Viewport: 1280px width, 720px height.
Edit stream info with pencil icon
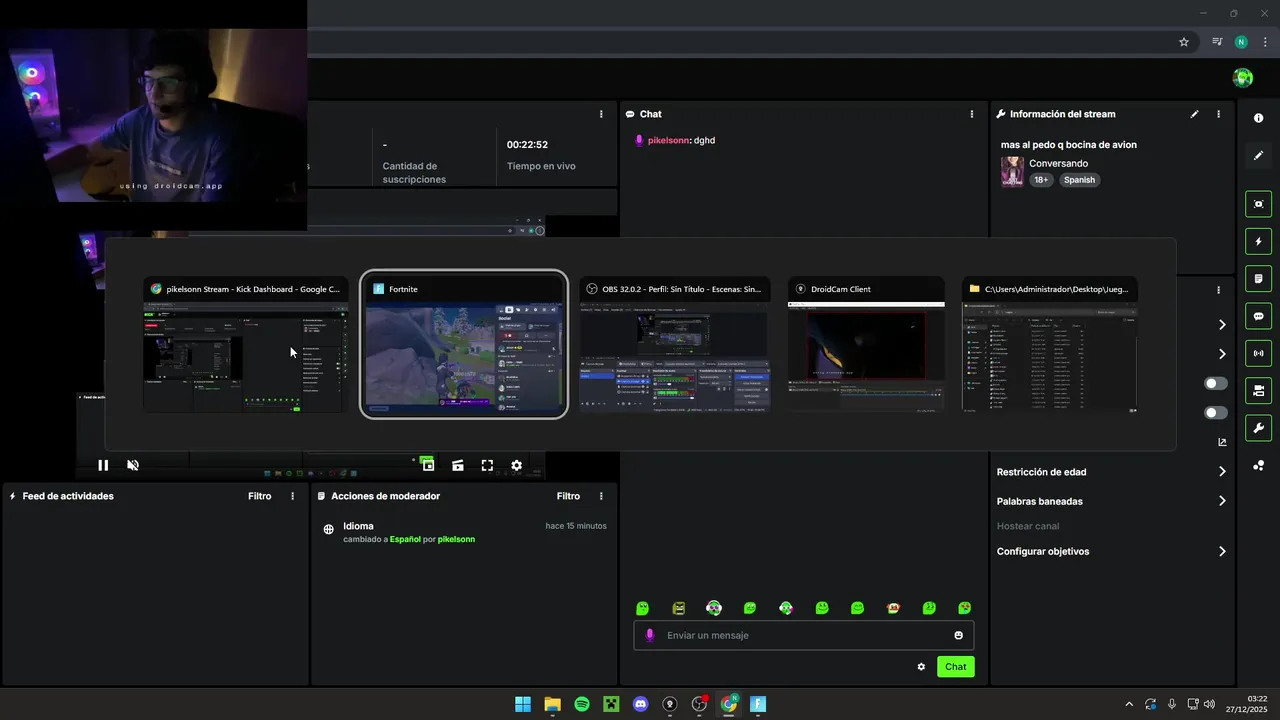coord(1194,114)
